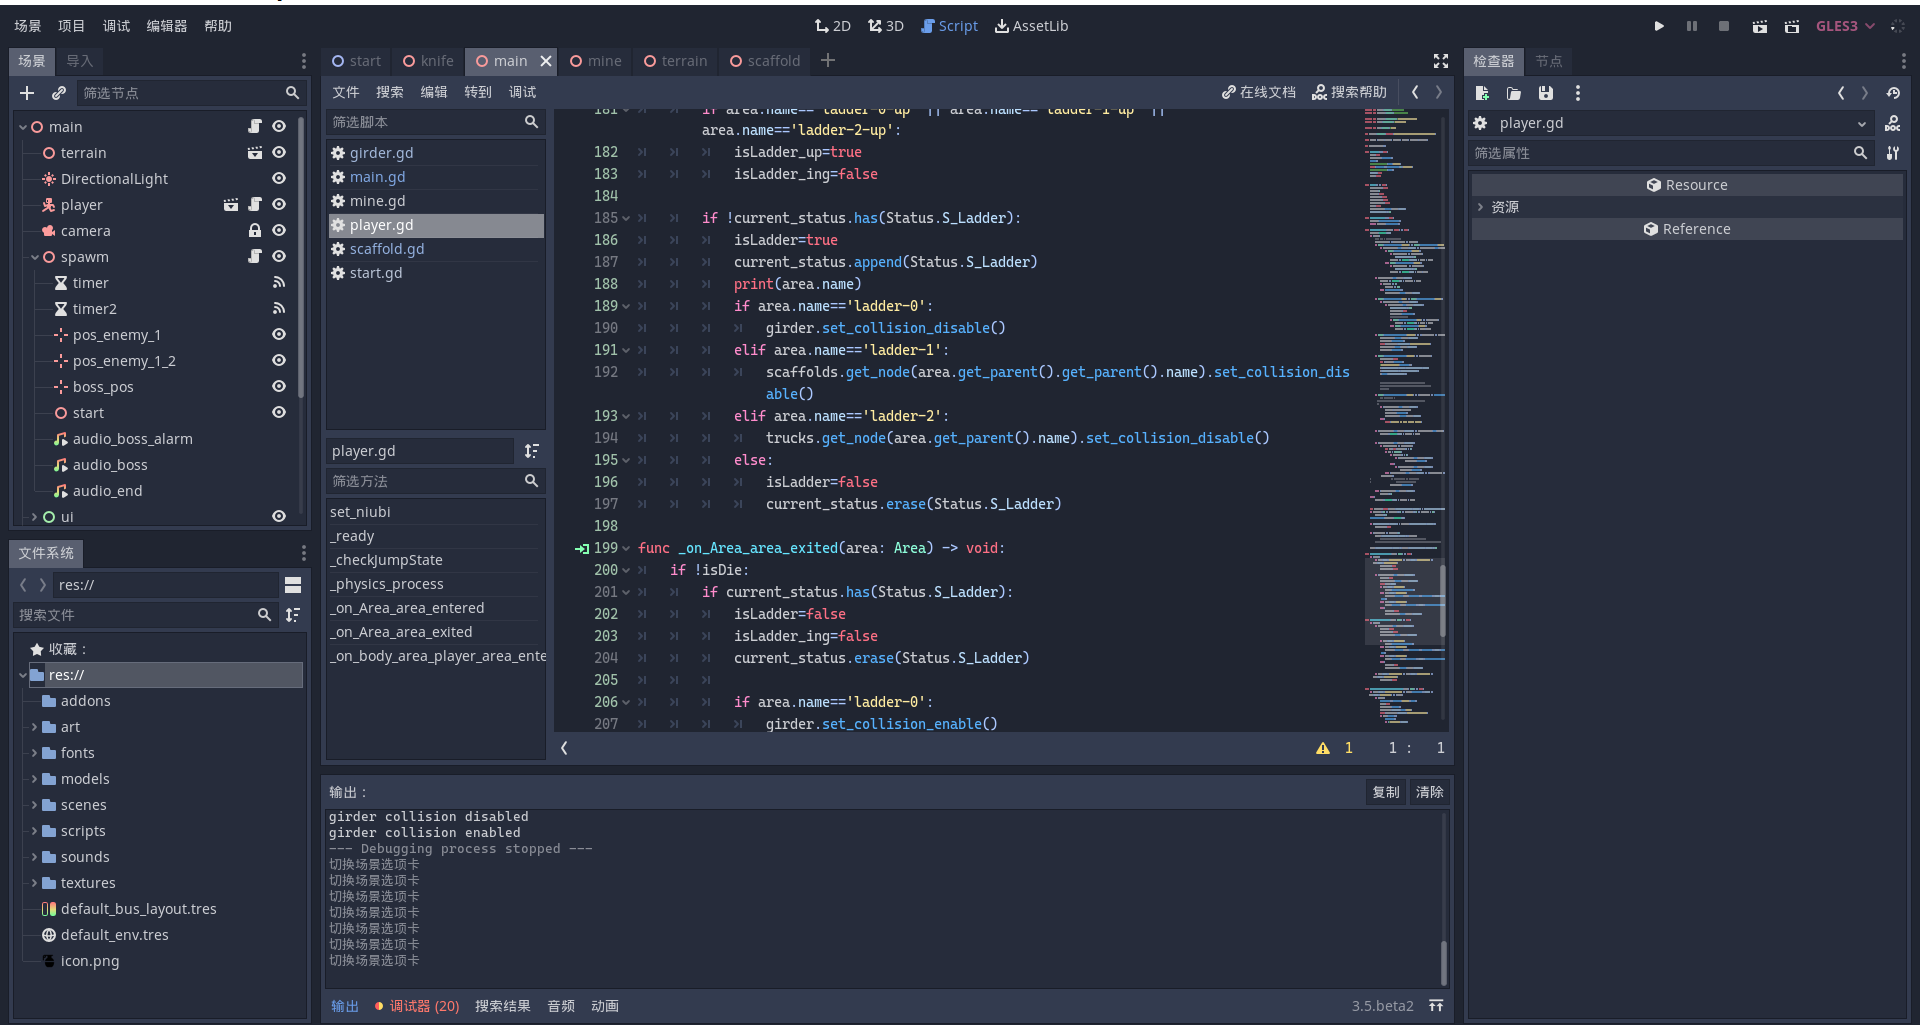
Task: Show signals connected to the timer node
Action: pos(279,283)
